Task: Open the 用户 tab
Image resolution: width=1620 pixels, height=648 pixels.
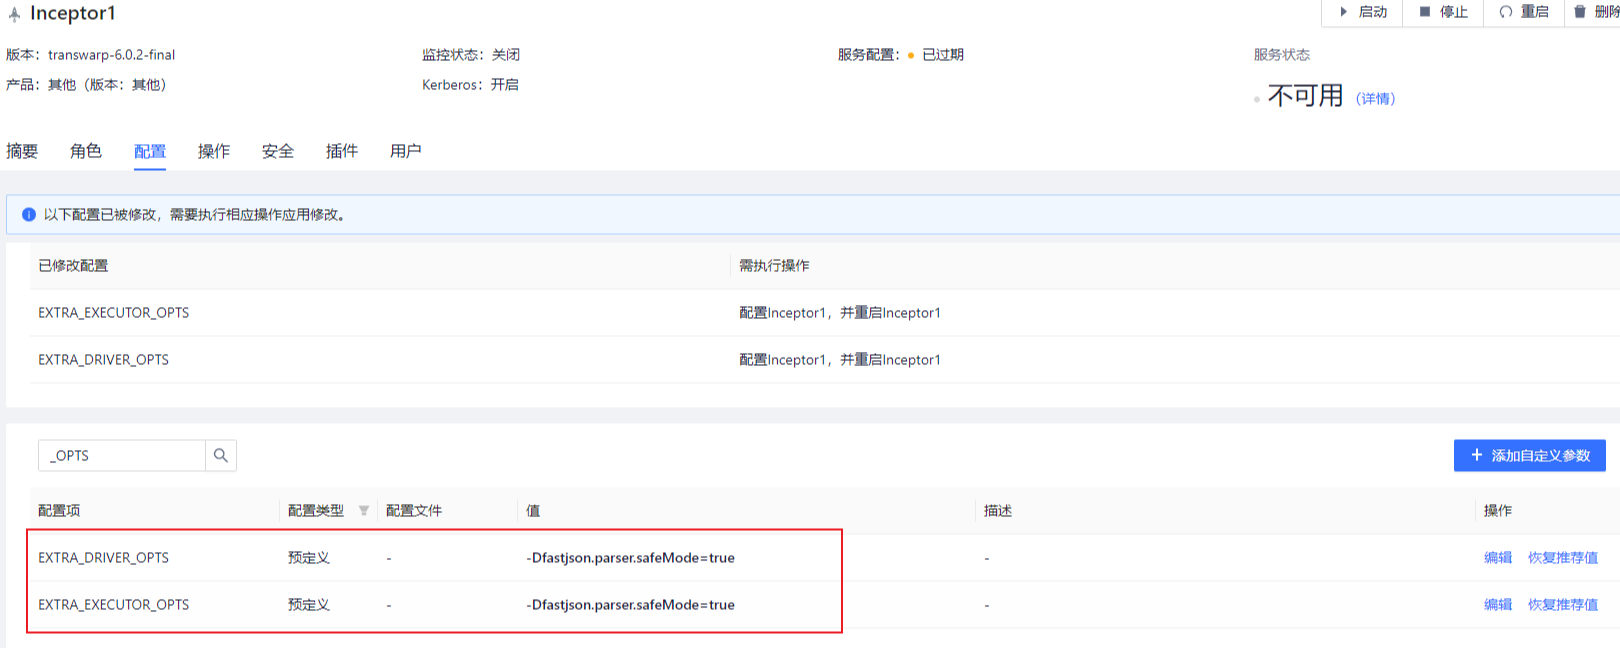Action: coord(406,151)
